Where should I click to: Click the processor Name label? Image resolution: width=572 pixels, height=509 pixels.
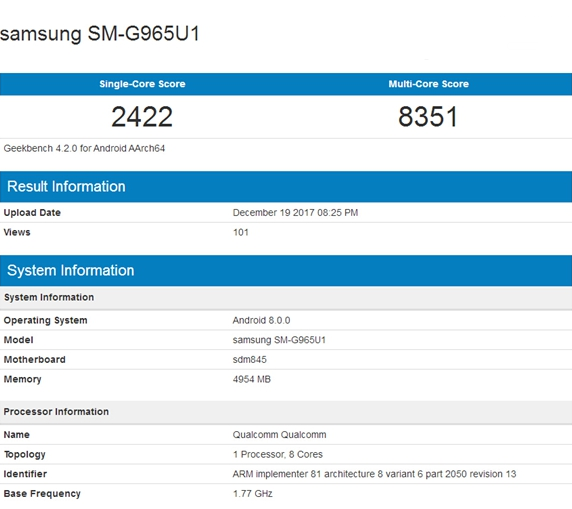(17, 435)
